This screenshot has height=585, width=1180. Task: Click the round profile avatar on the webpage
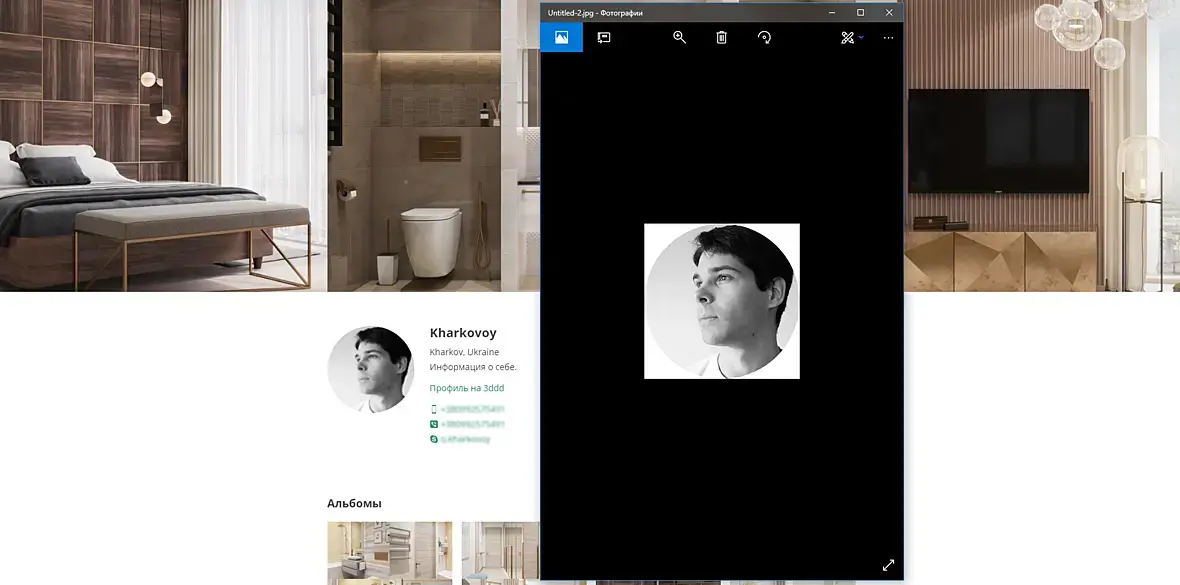(x=371, y=370)
